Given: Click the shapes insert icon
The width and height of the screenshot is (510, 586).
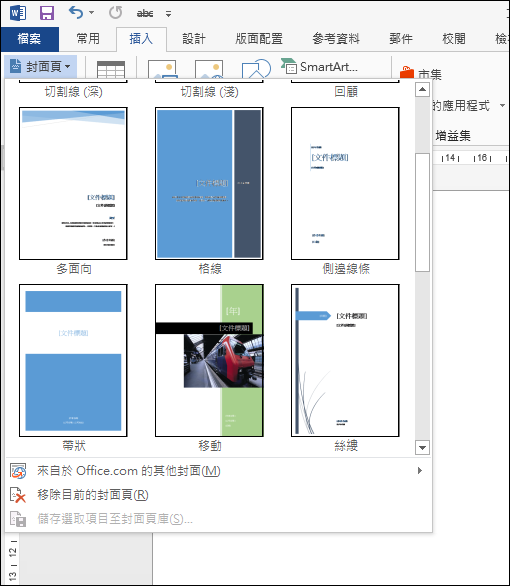Looking at the screenshot, I should tap(256, 69).
